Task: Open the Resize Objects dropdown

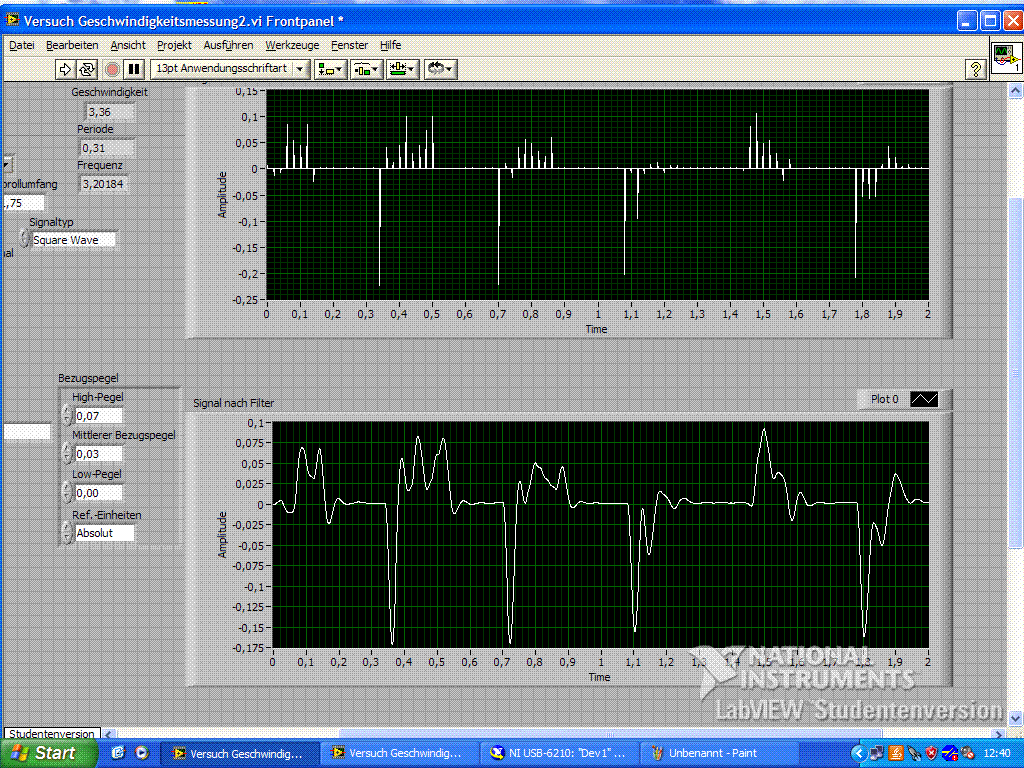Action: point(402,69)
